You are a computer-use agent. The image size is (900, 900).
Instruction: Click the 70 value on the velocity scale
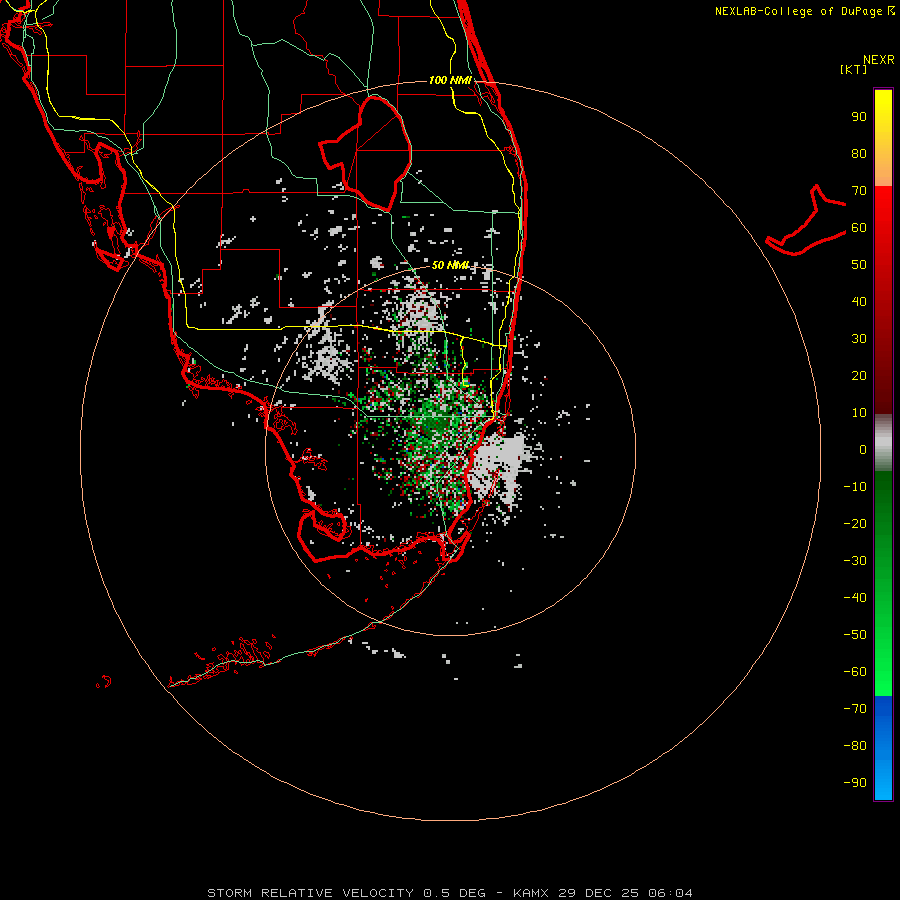coord(859,191)
